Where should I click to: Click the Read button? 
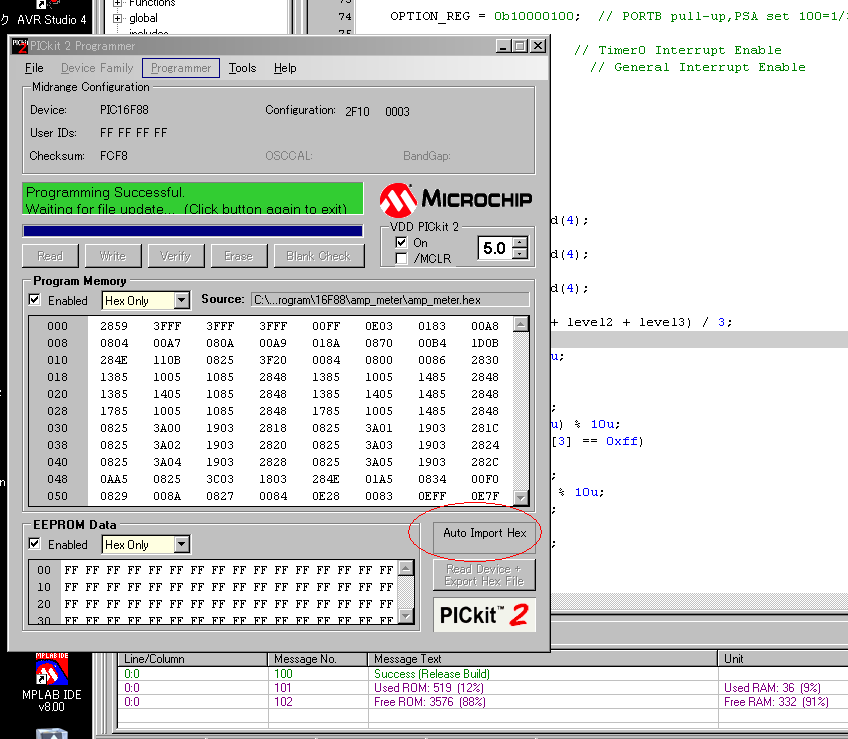pyautogui.click(x=50, y=256)
